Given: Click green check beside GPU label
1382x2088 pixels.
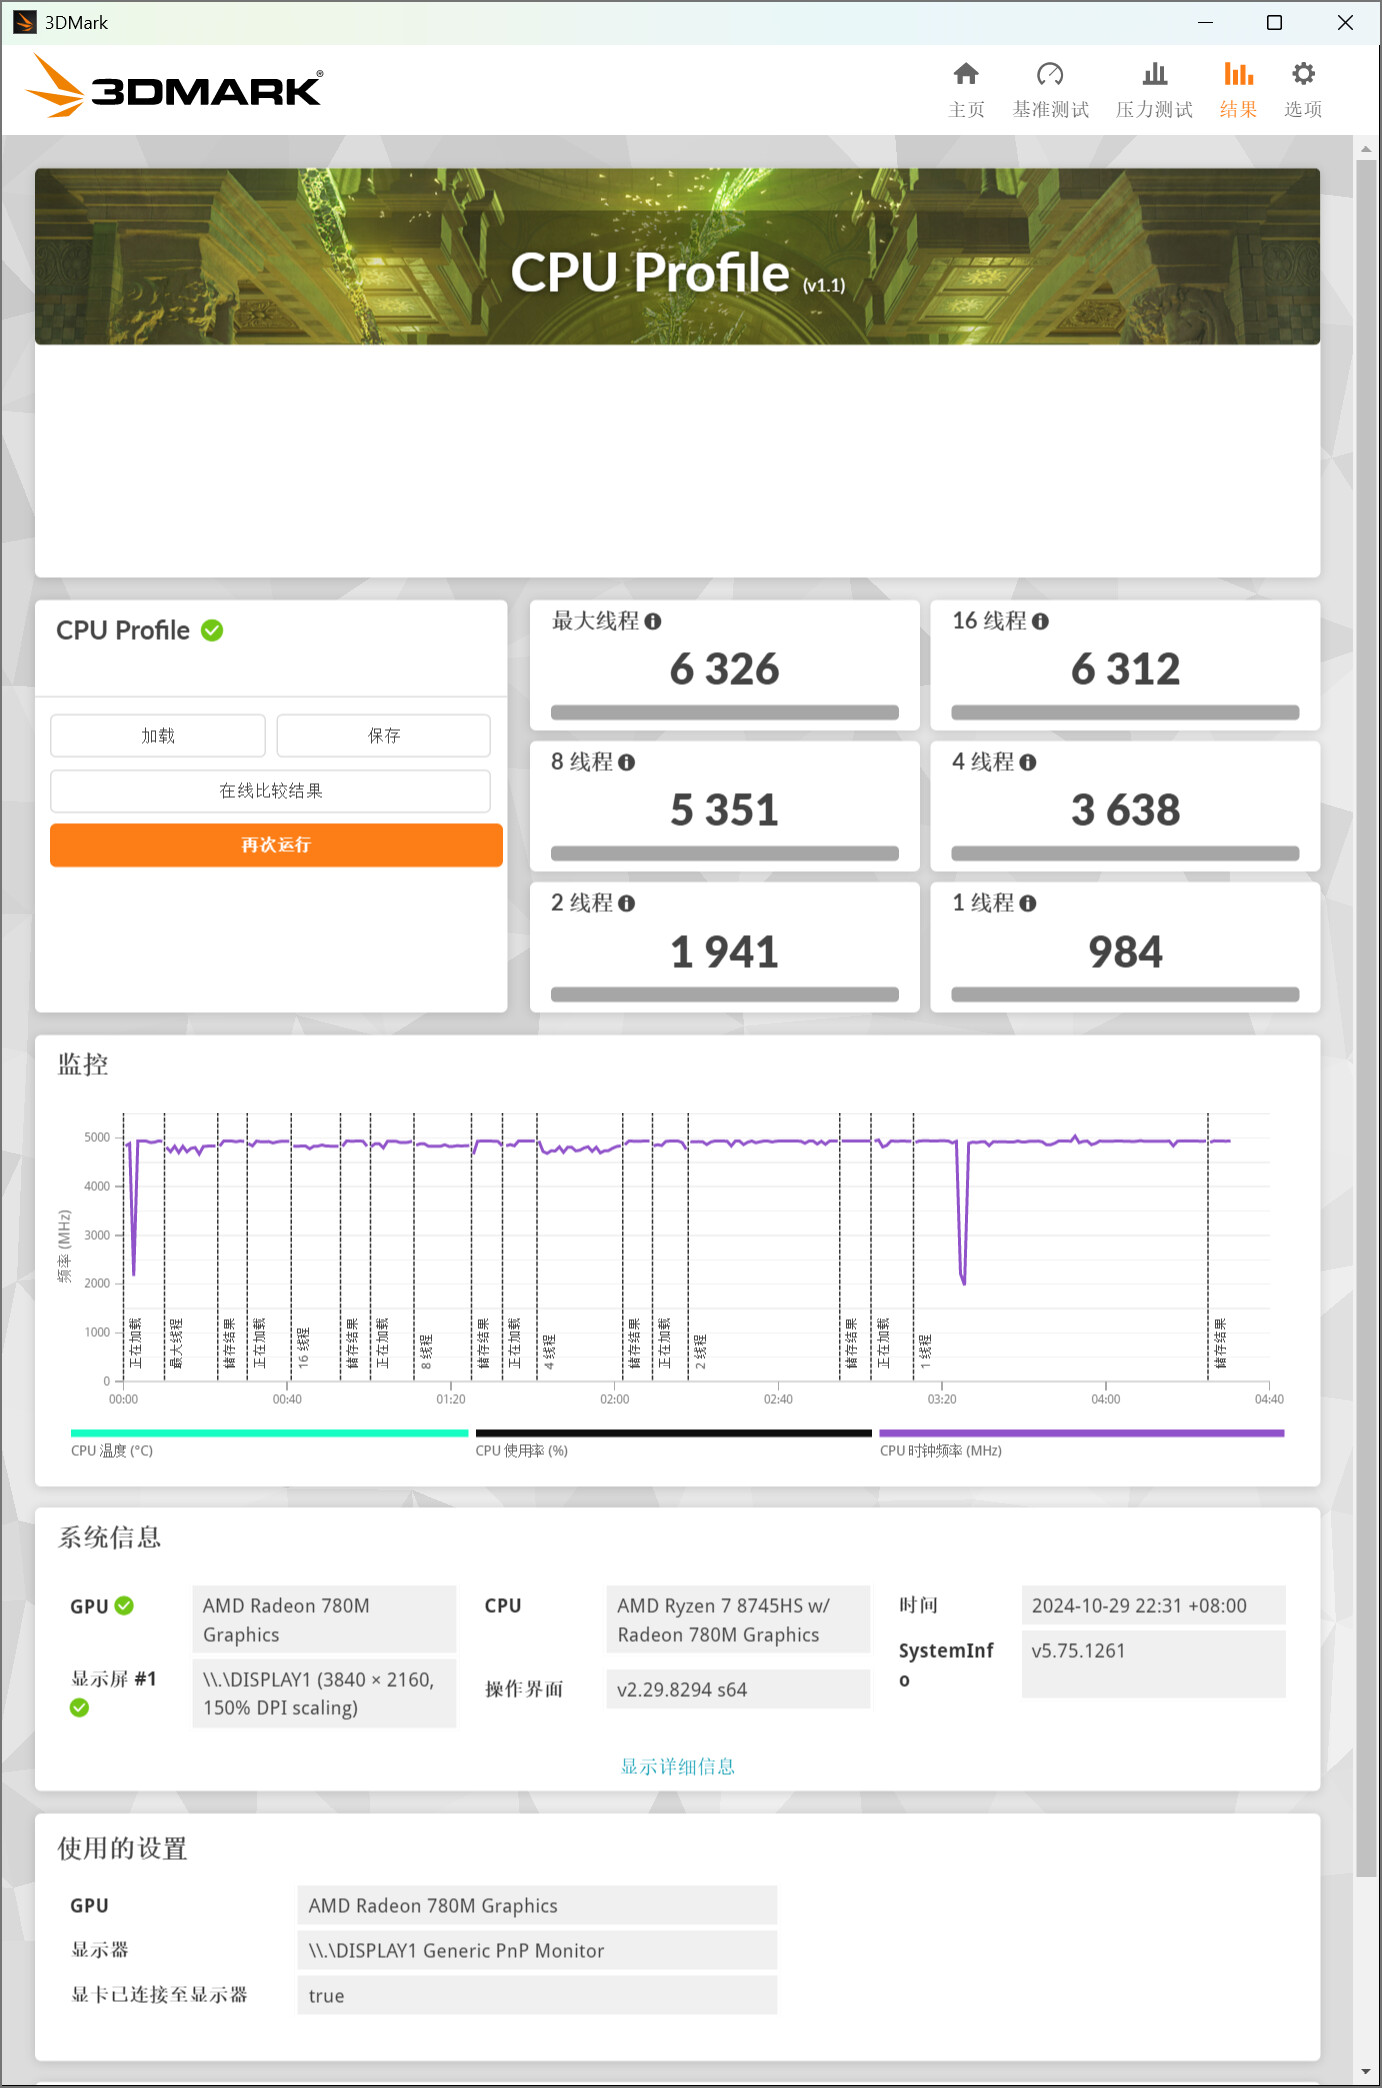Looking at the screenshot, I should pos(124,1606).
